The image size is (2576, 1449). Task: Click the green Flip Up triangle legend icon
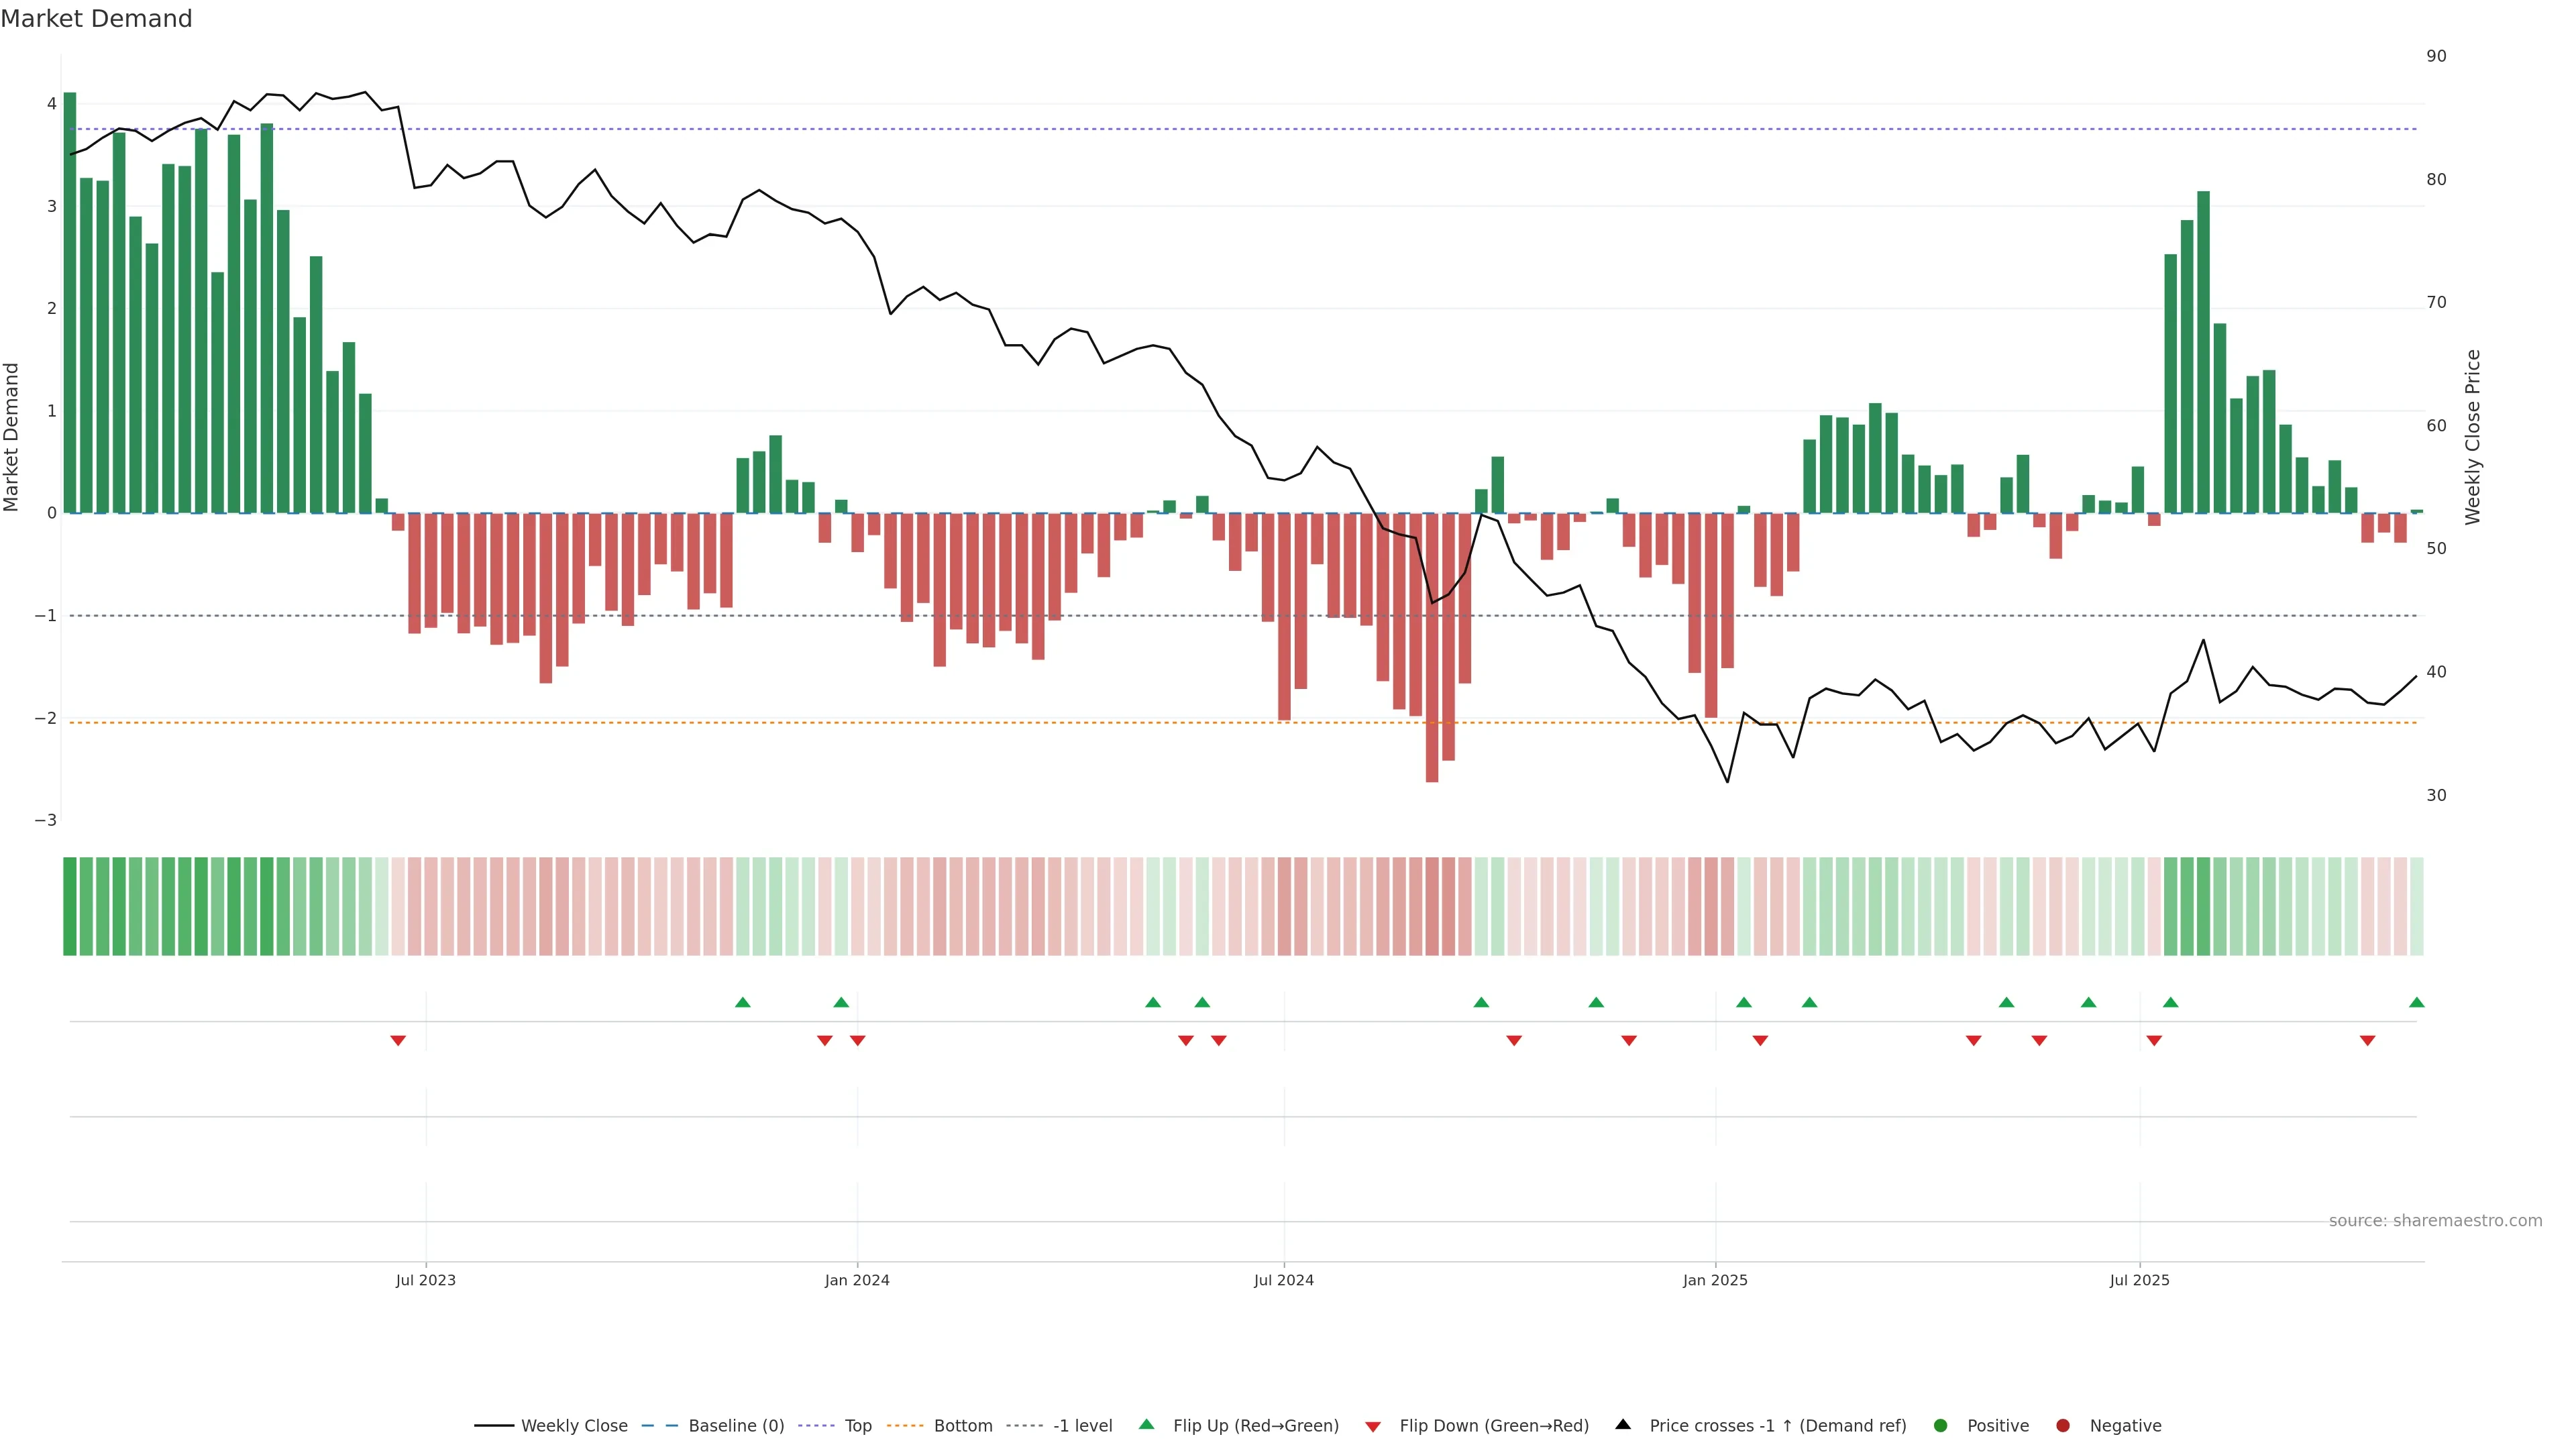tap(1146, 1425)
